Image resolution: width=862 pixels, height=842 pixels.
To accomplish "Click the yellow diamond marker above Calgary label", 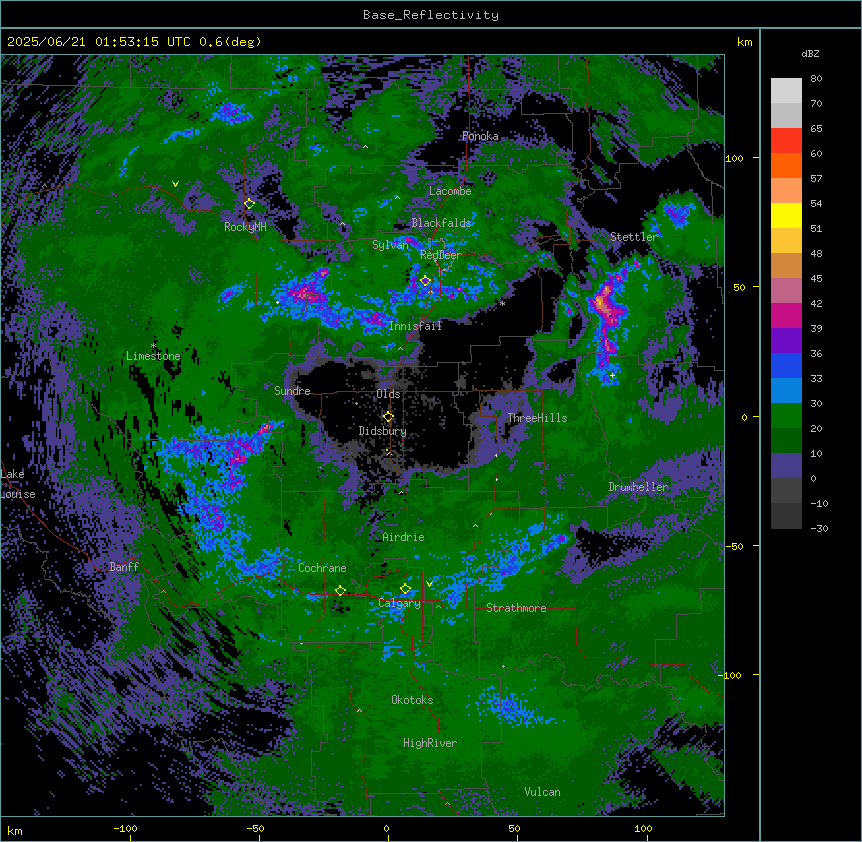I will [405, 589].
